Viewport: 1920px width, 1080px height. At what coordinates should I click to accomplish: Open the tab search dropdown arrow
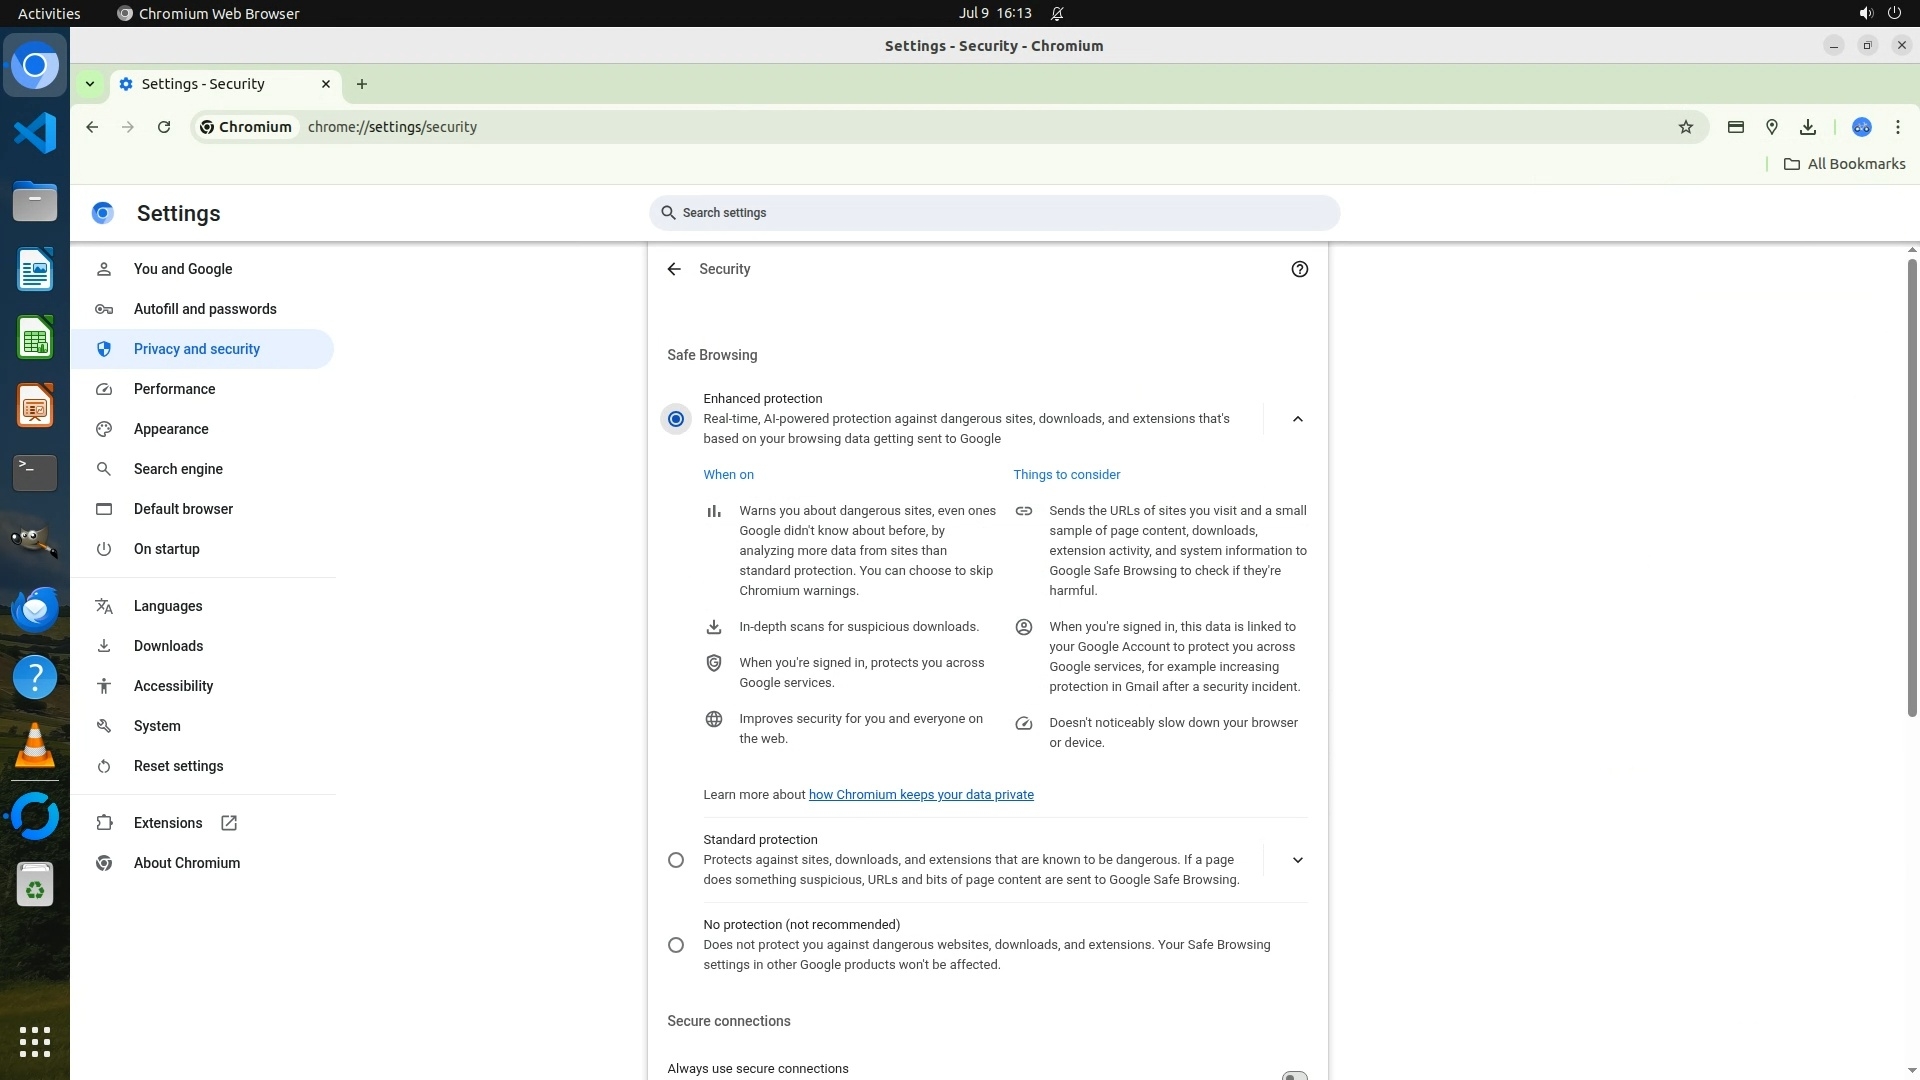(x=90, y=84)
